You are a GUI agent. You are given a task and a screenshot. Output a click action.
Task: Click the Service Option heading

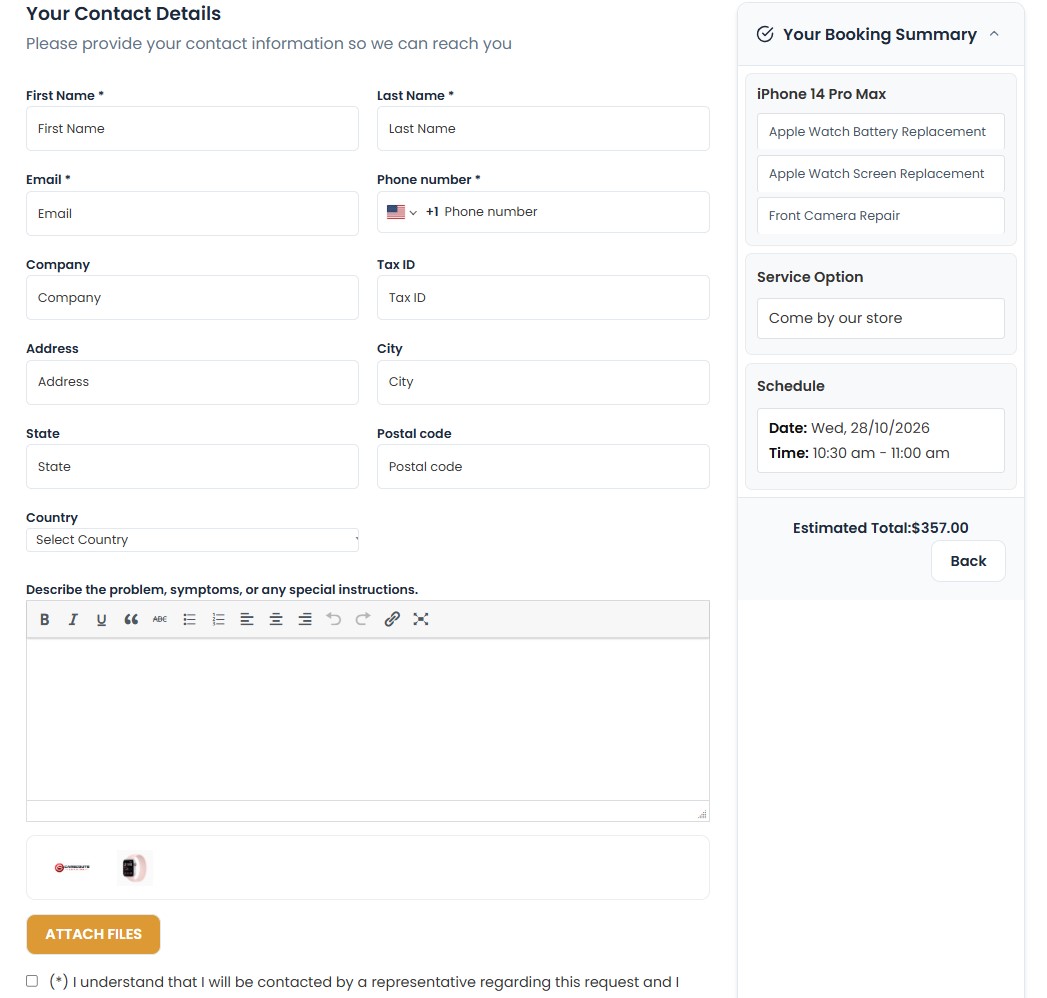point(810,277)
